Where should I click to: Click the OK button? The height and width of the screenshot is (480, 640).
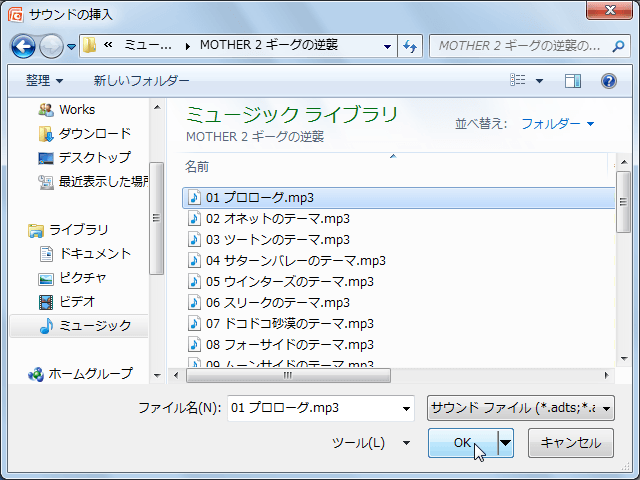pyautogui.click(x=463, y=443)
